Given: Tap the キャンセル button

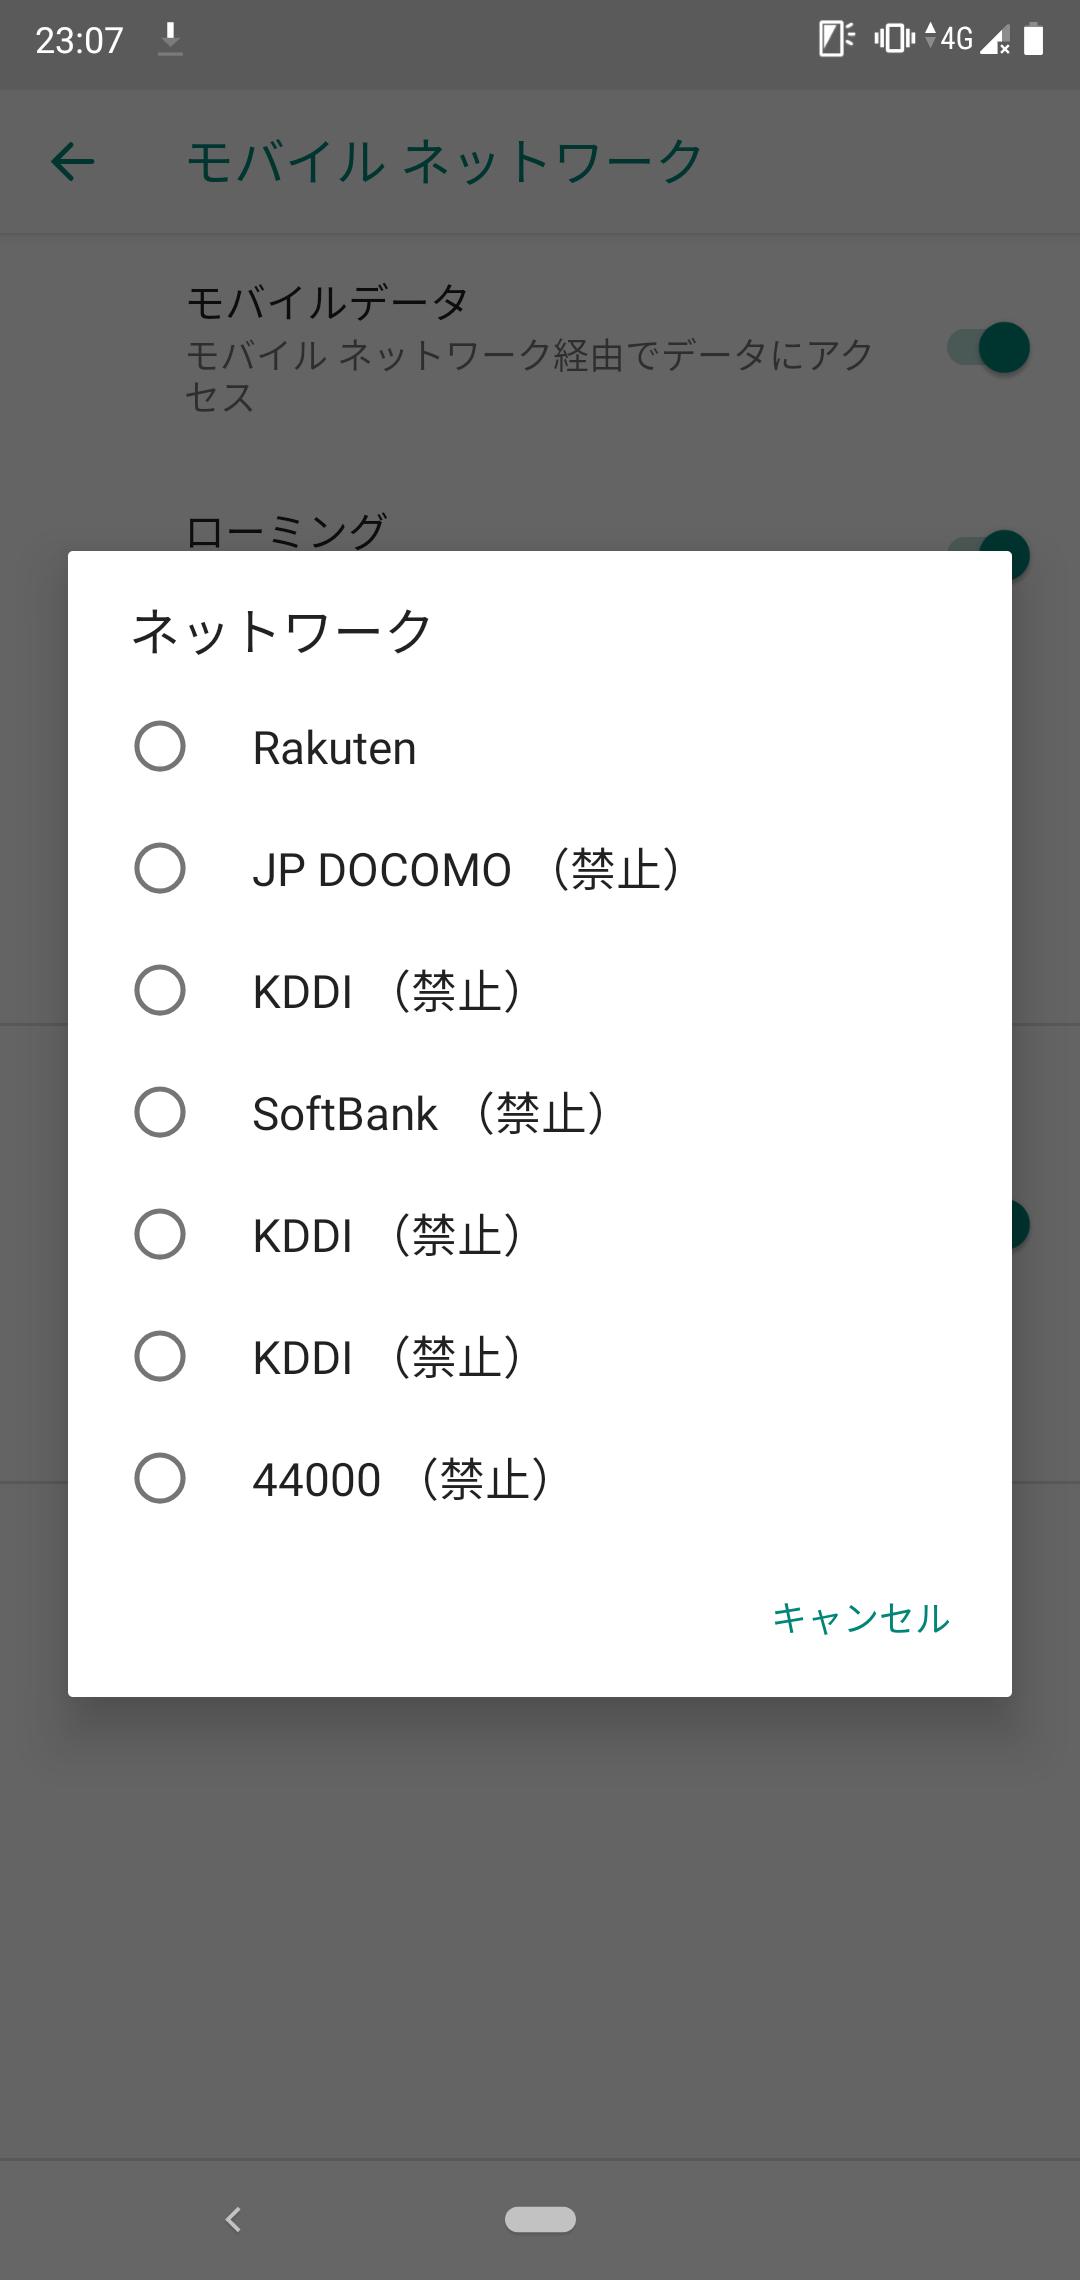Looking at the screenshot, I should point(861,1618).
